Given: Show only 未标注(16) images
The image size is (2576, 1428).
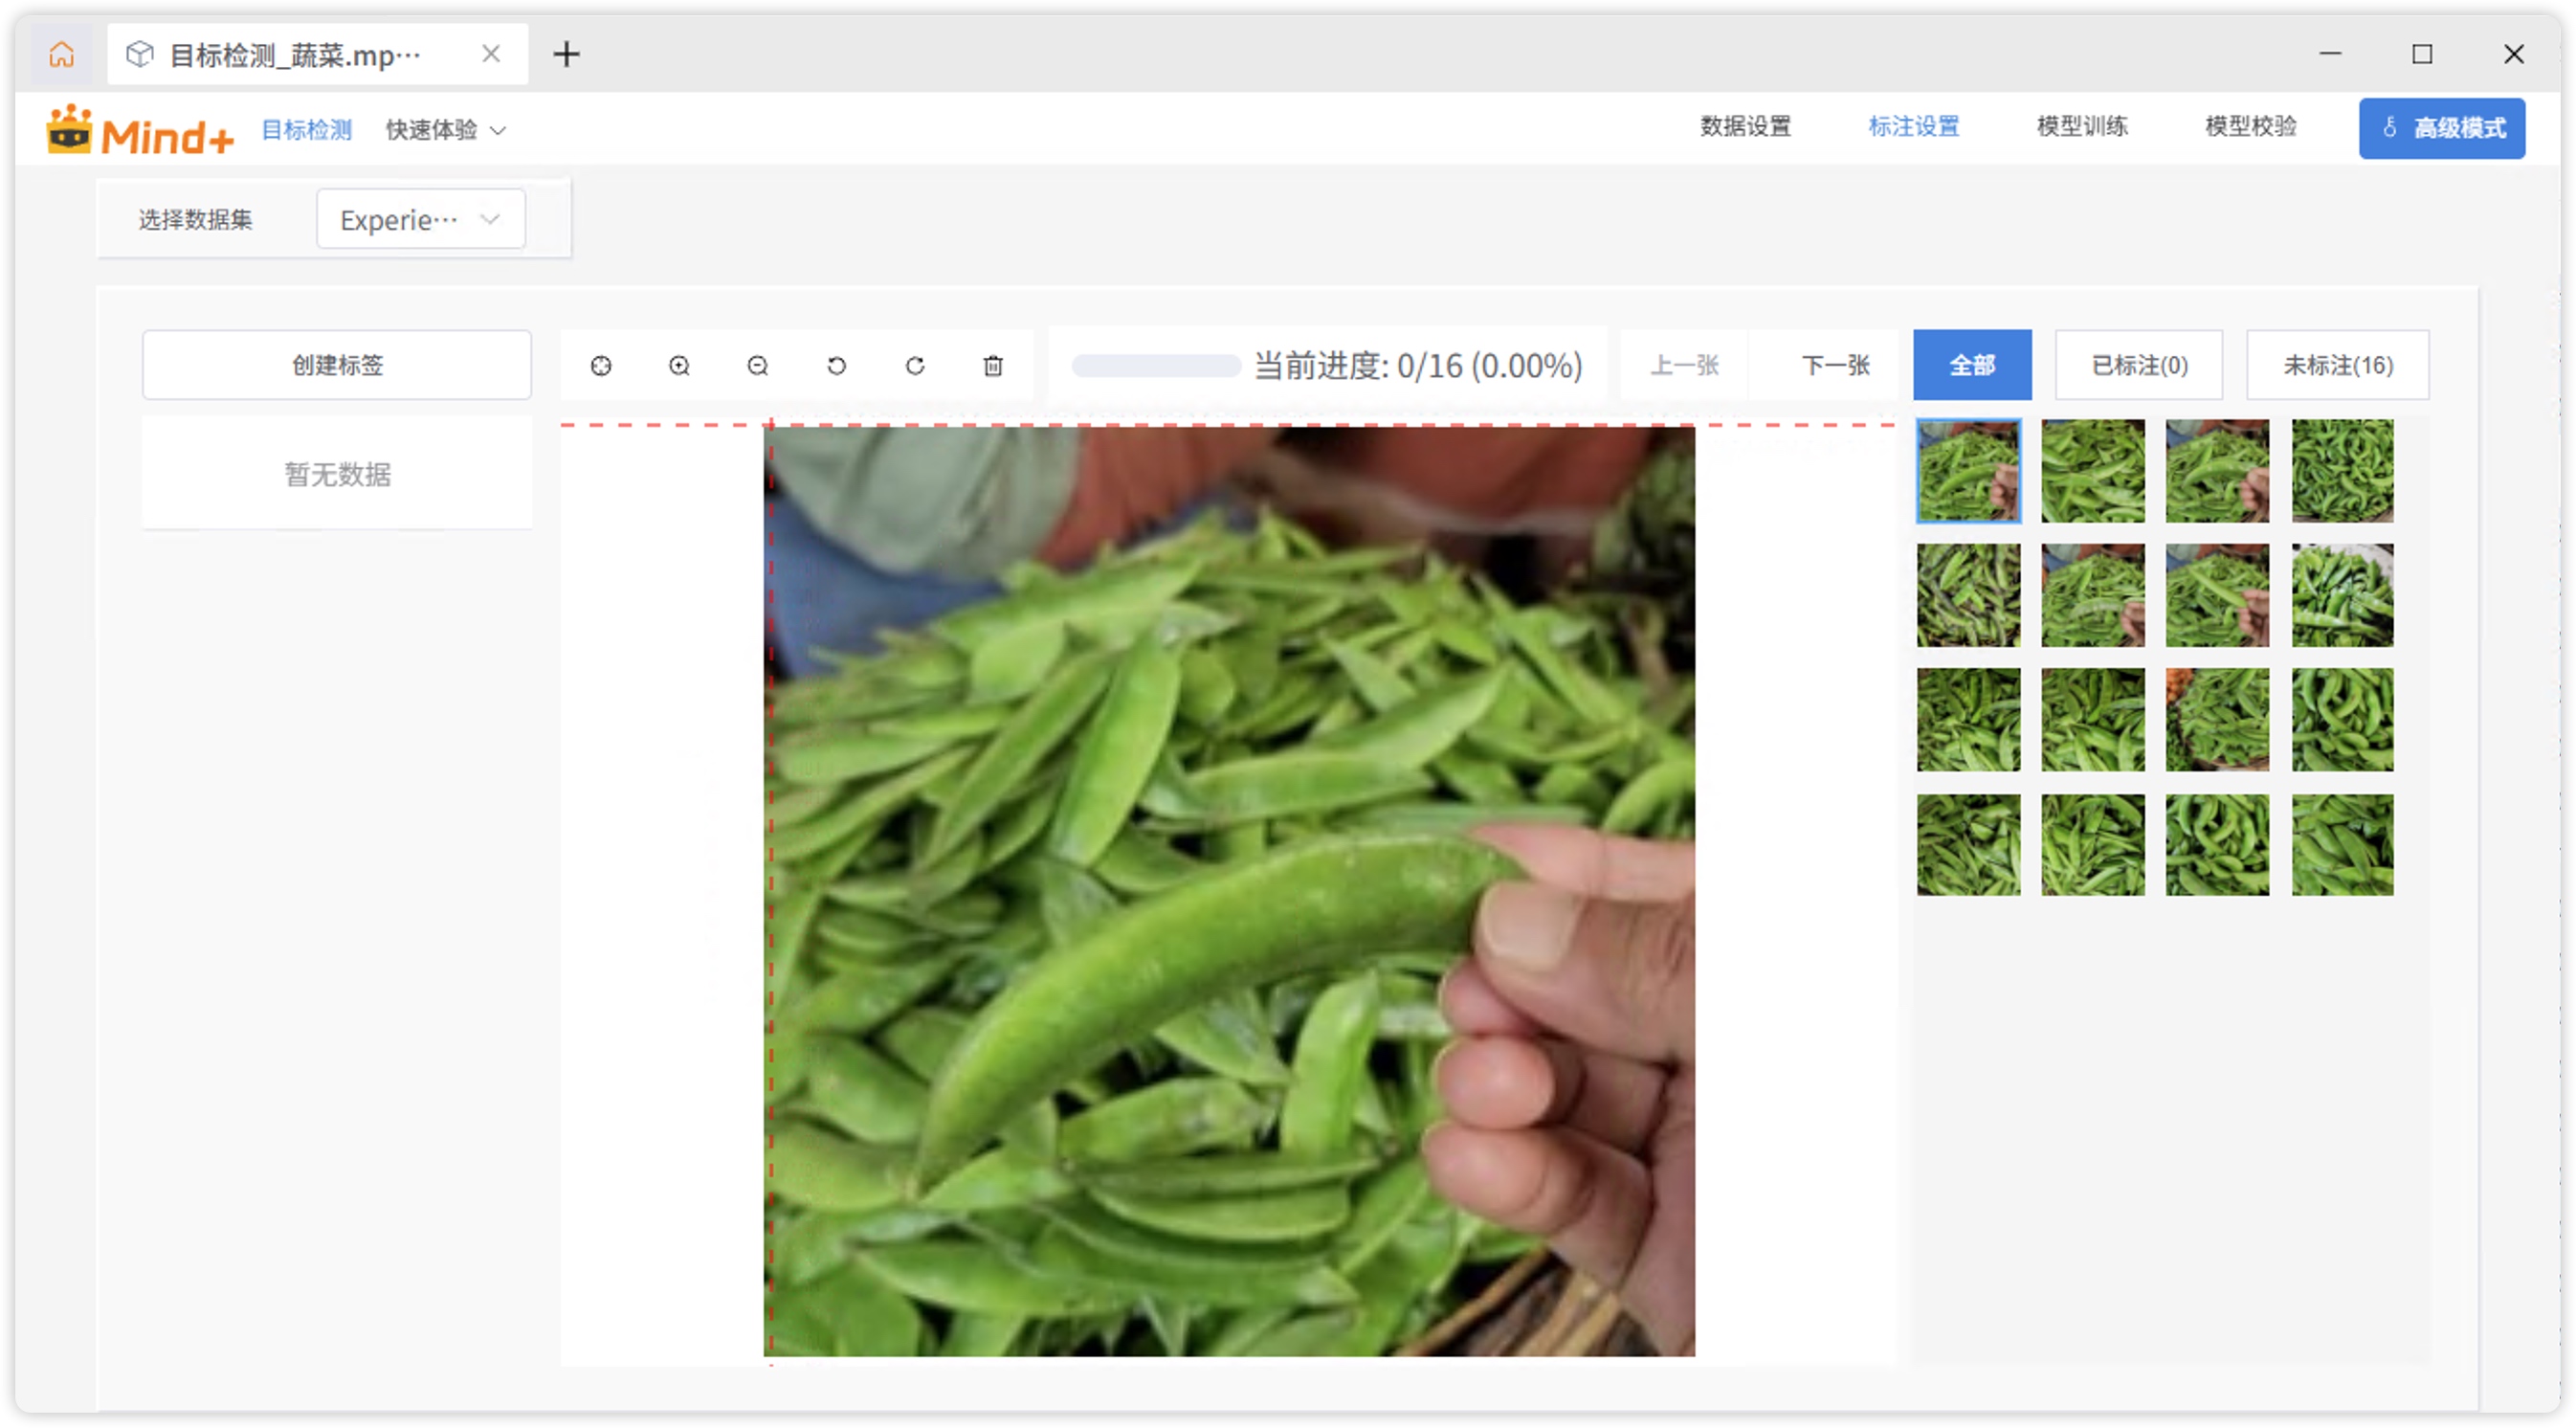Looking at the screenshot, I should tap(2338, 365).
